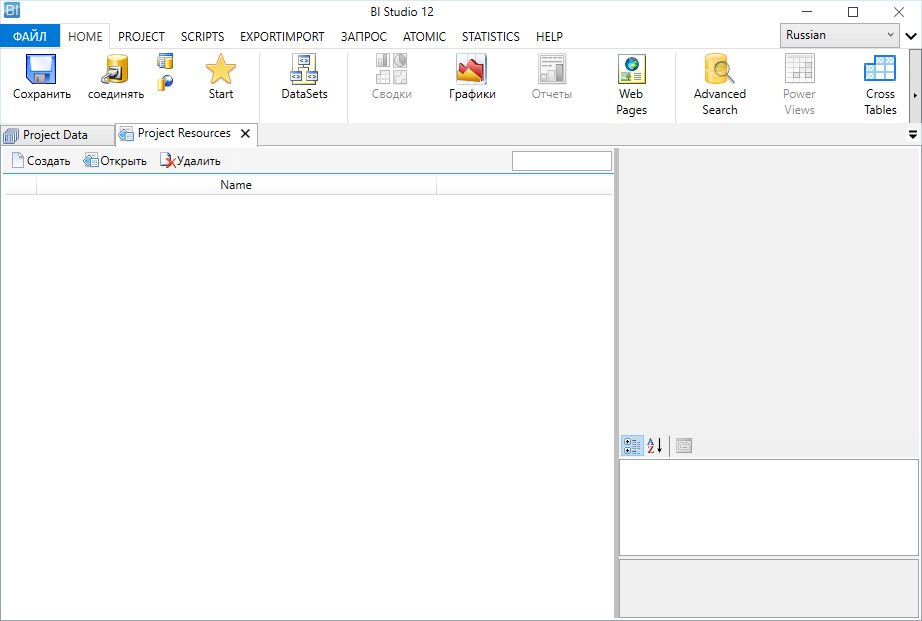The image size is (922, 621).
Task: Select the HOME ribbon tab
Action: 85,36
